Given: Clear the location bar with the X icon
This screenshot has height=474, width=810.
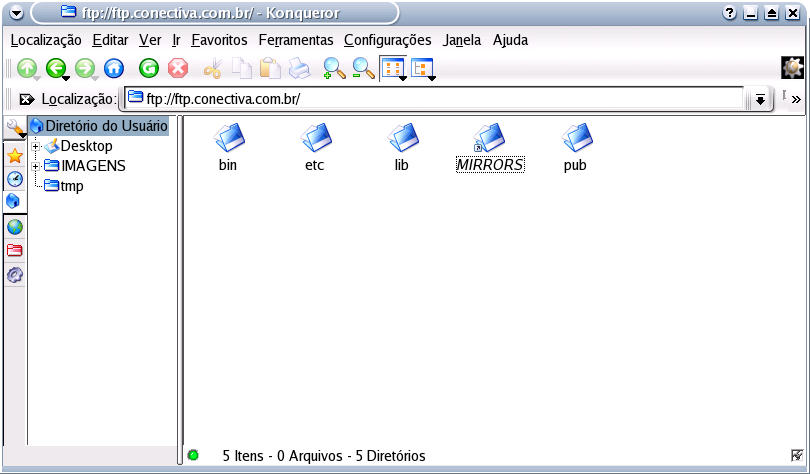Looking at the screenshot, I should pos(26,99).
